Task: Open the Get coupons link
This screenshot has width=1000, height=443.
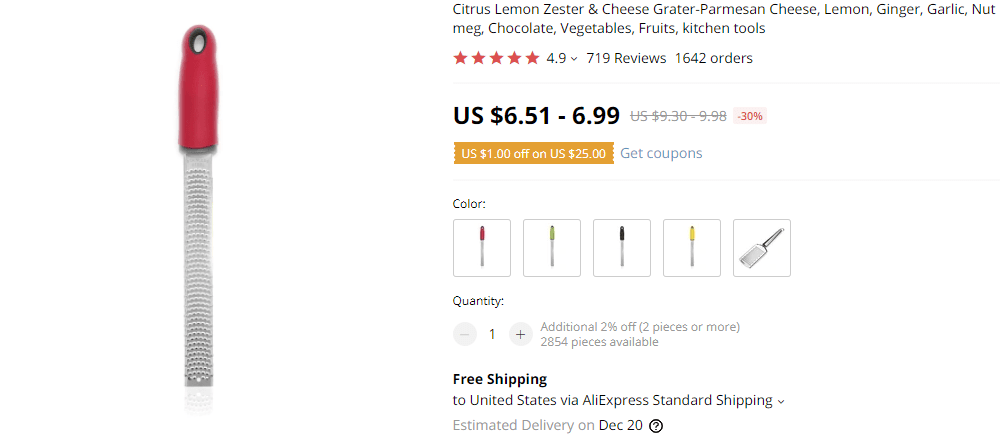Action: 661,153
